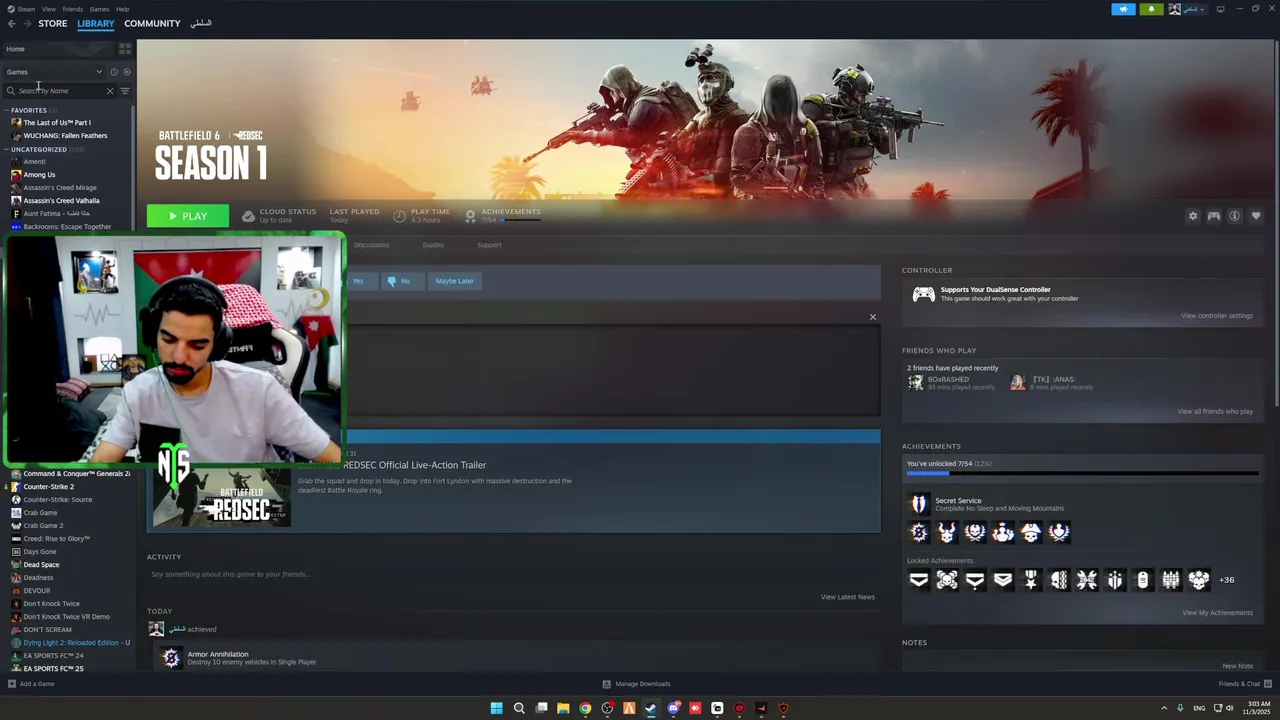Open Manage Downloads
Image resolution: width=1280 pixels, height=720 pixels.
click(x=636, y=684)
